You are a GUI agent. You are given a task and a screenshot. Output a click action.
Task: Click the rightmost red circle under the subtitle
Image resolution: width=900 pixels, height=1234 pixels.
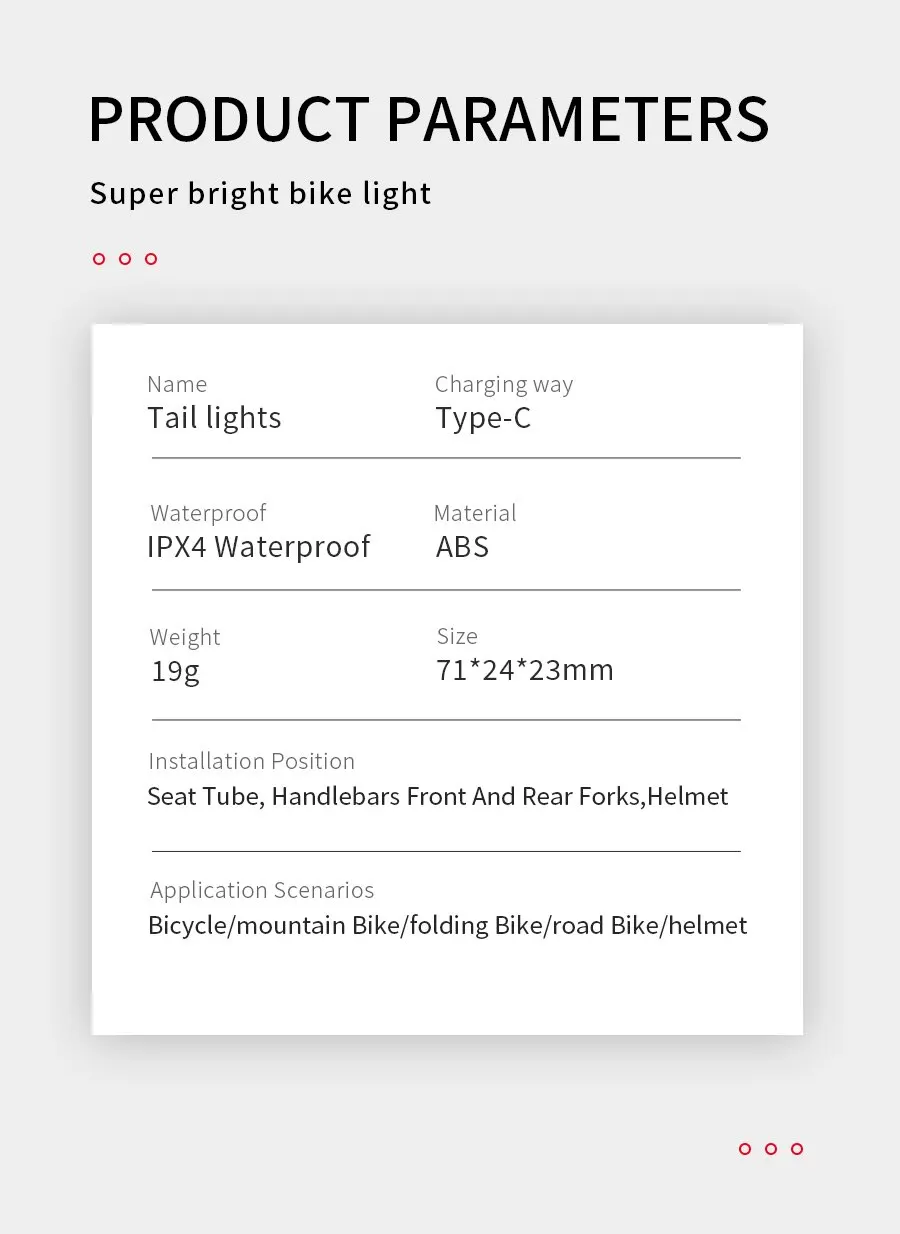[x=151, y=259]
